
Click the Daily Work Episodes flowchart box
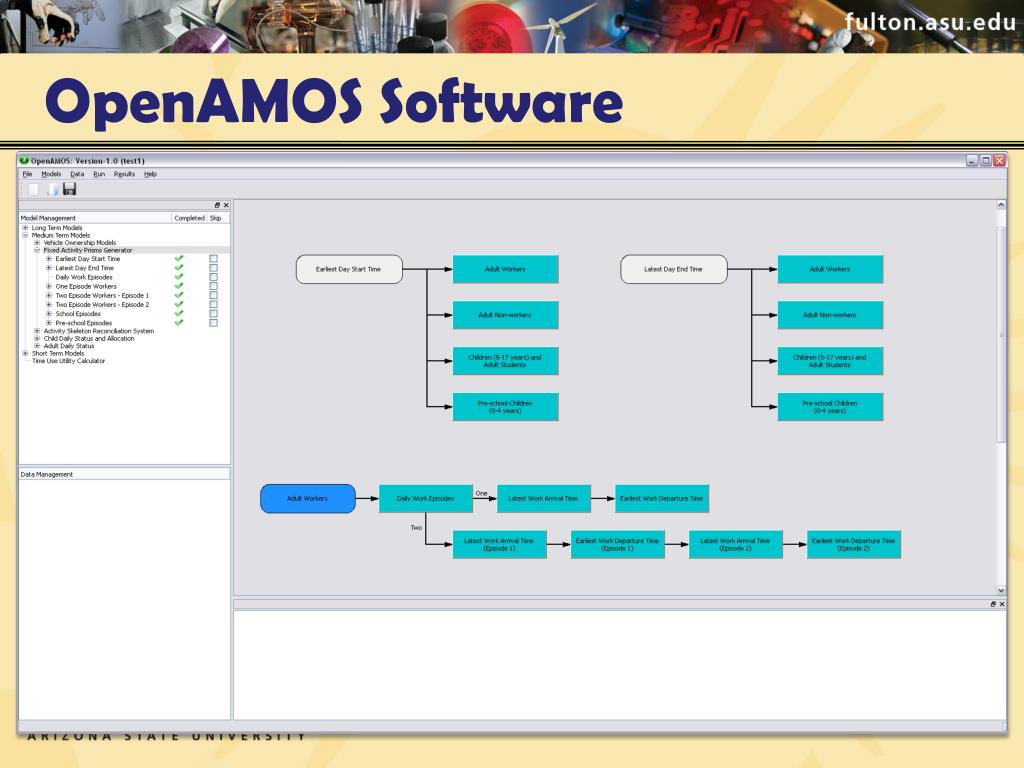pos(426,498)
